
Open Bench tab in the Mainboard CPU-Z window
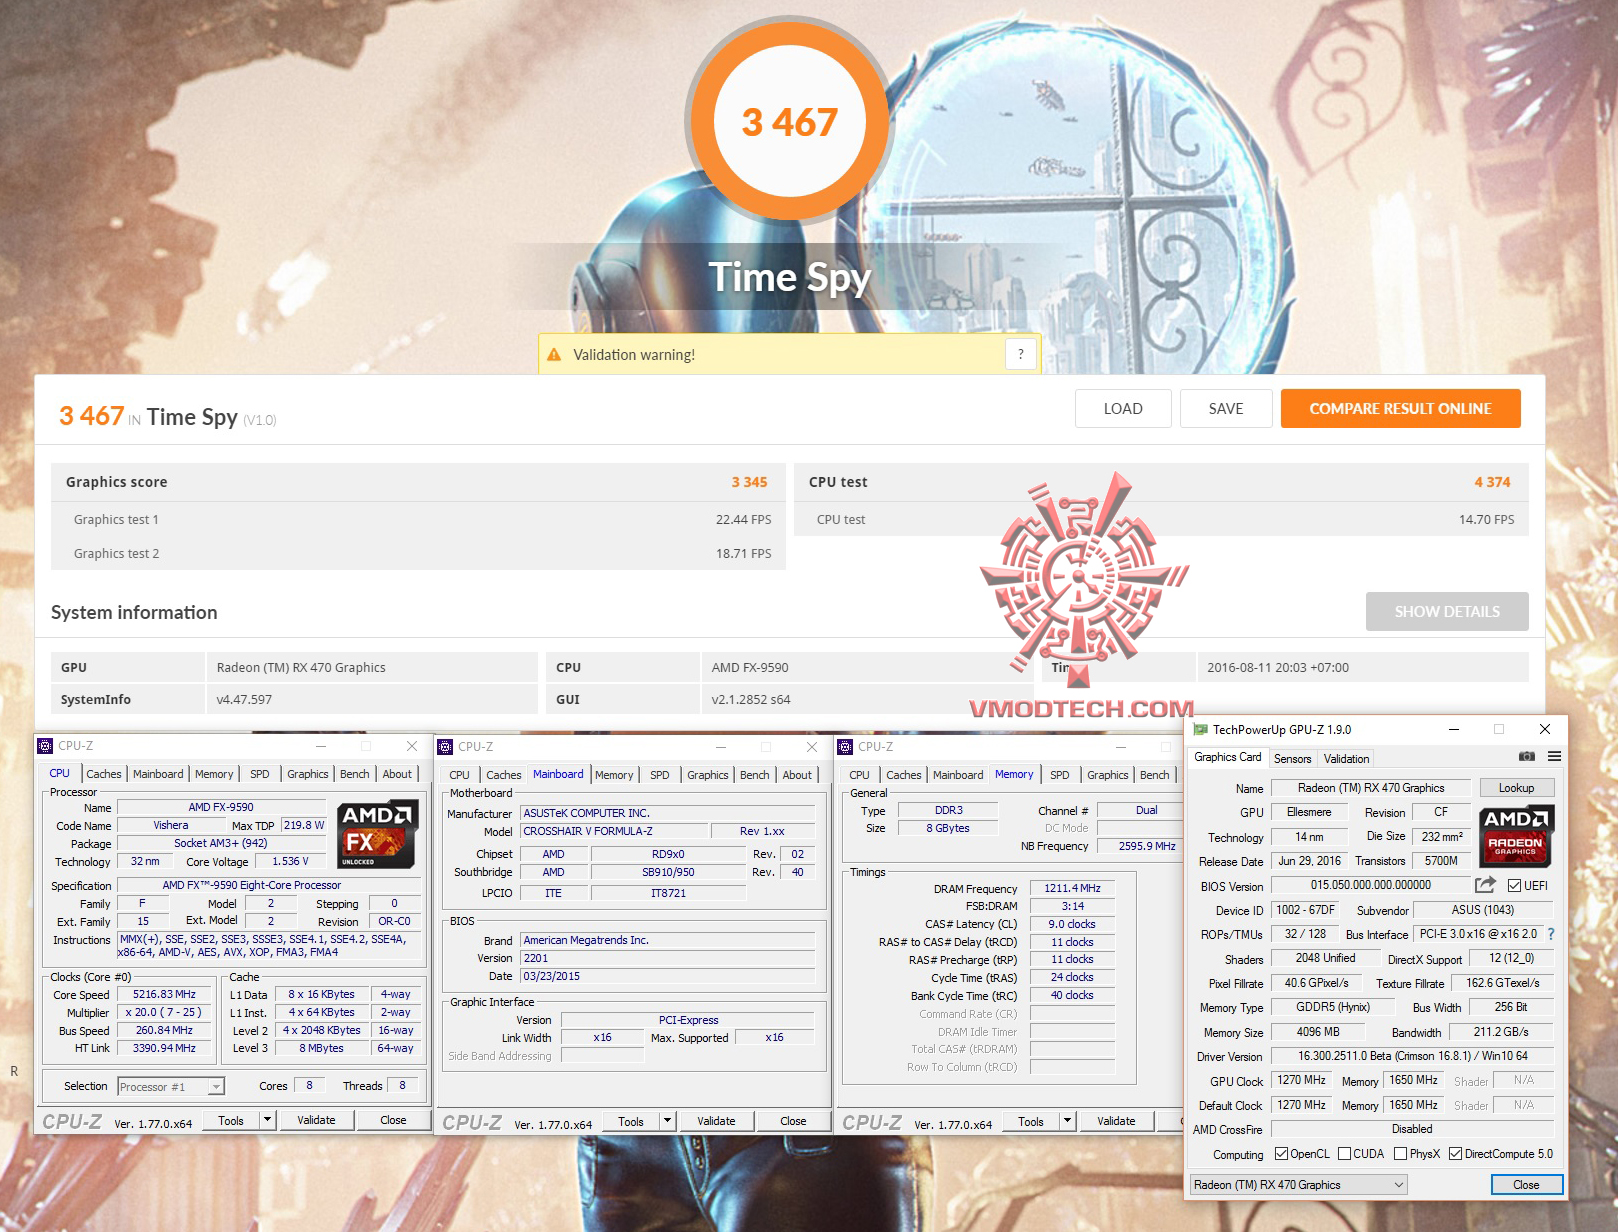[x=755, y=775]
